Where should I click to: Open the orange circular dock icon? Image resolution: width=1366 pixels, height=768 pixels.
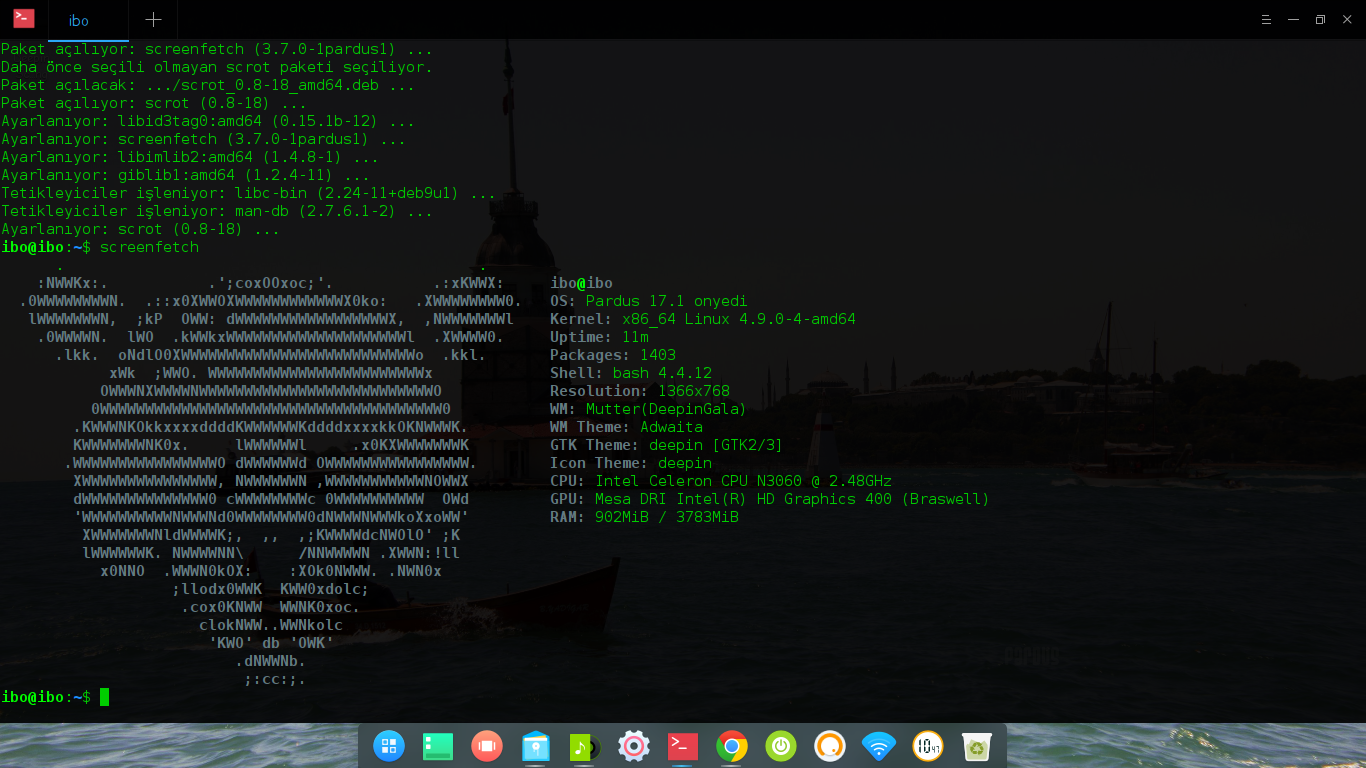(830, 746)
